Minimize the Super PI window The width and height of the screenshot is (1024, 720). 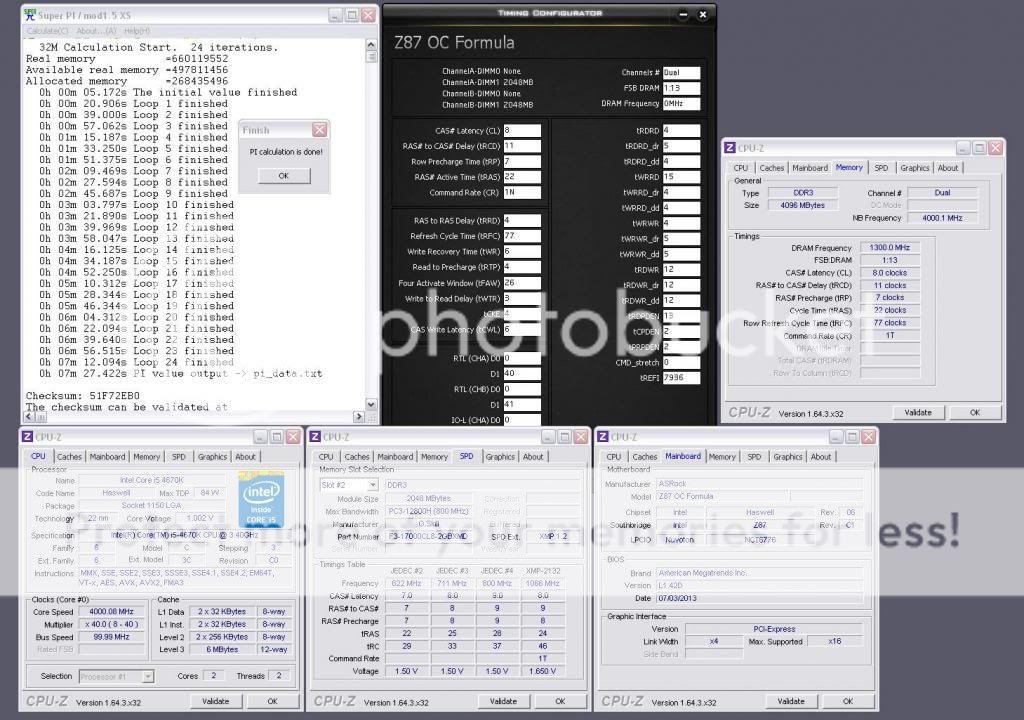click(x=334, y=15)
